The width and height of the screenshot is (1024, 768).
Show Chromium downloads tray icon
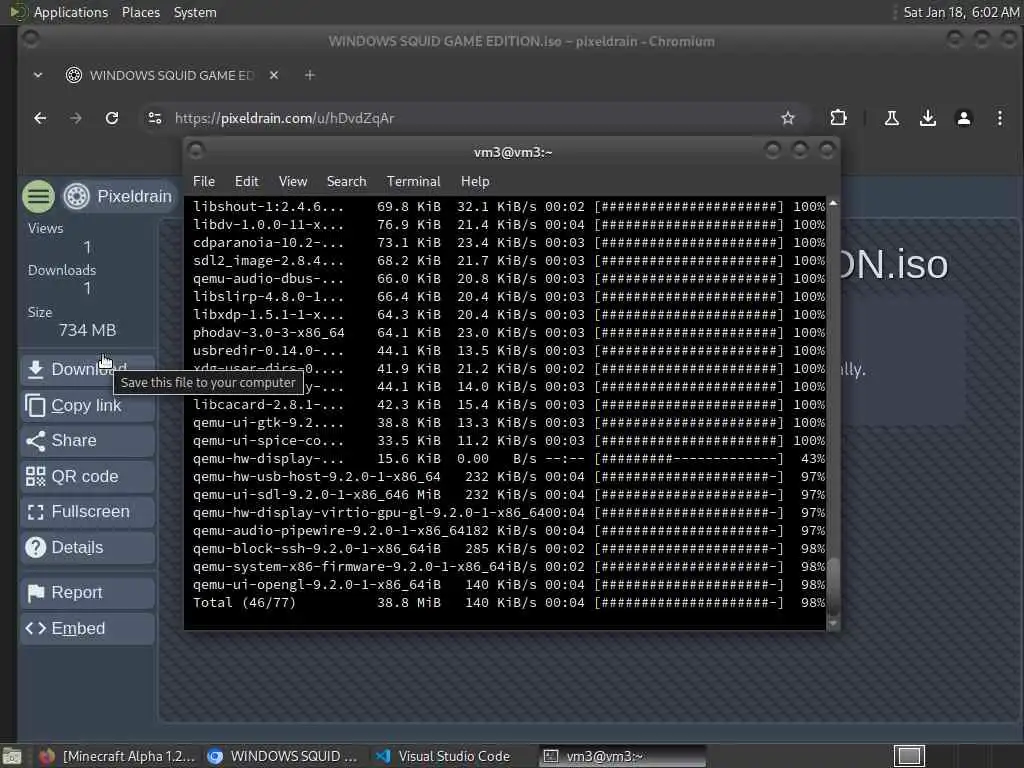[927, 118]
